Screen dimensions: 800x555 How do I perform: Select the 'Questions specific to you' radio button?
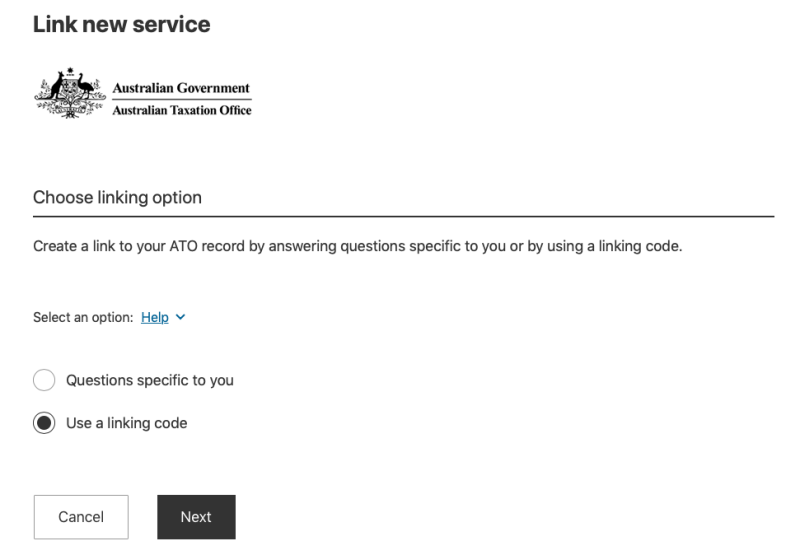(44, 381)
